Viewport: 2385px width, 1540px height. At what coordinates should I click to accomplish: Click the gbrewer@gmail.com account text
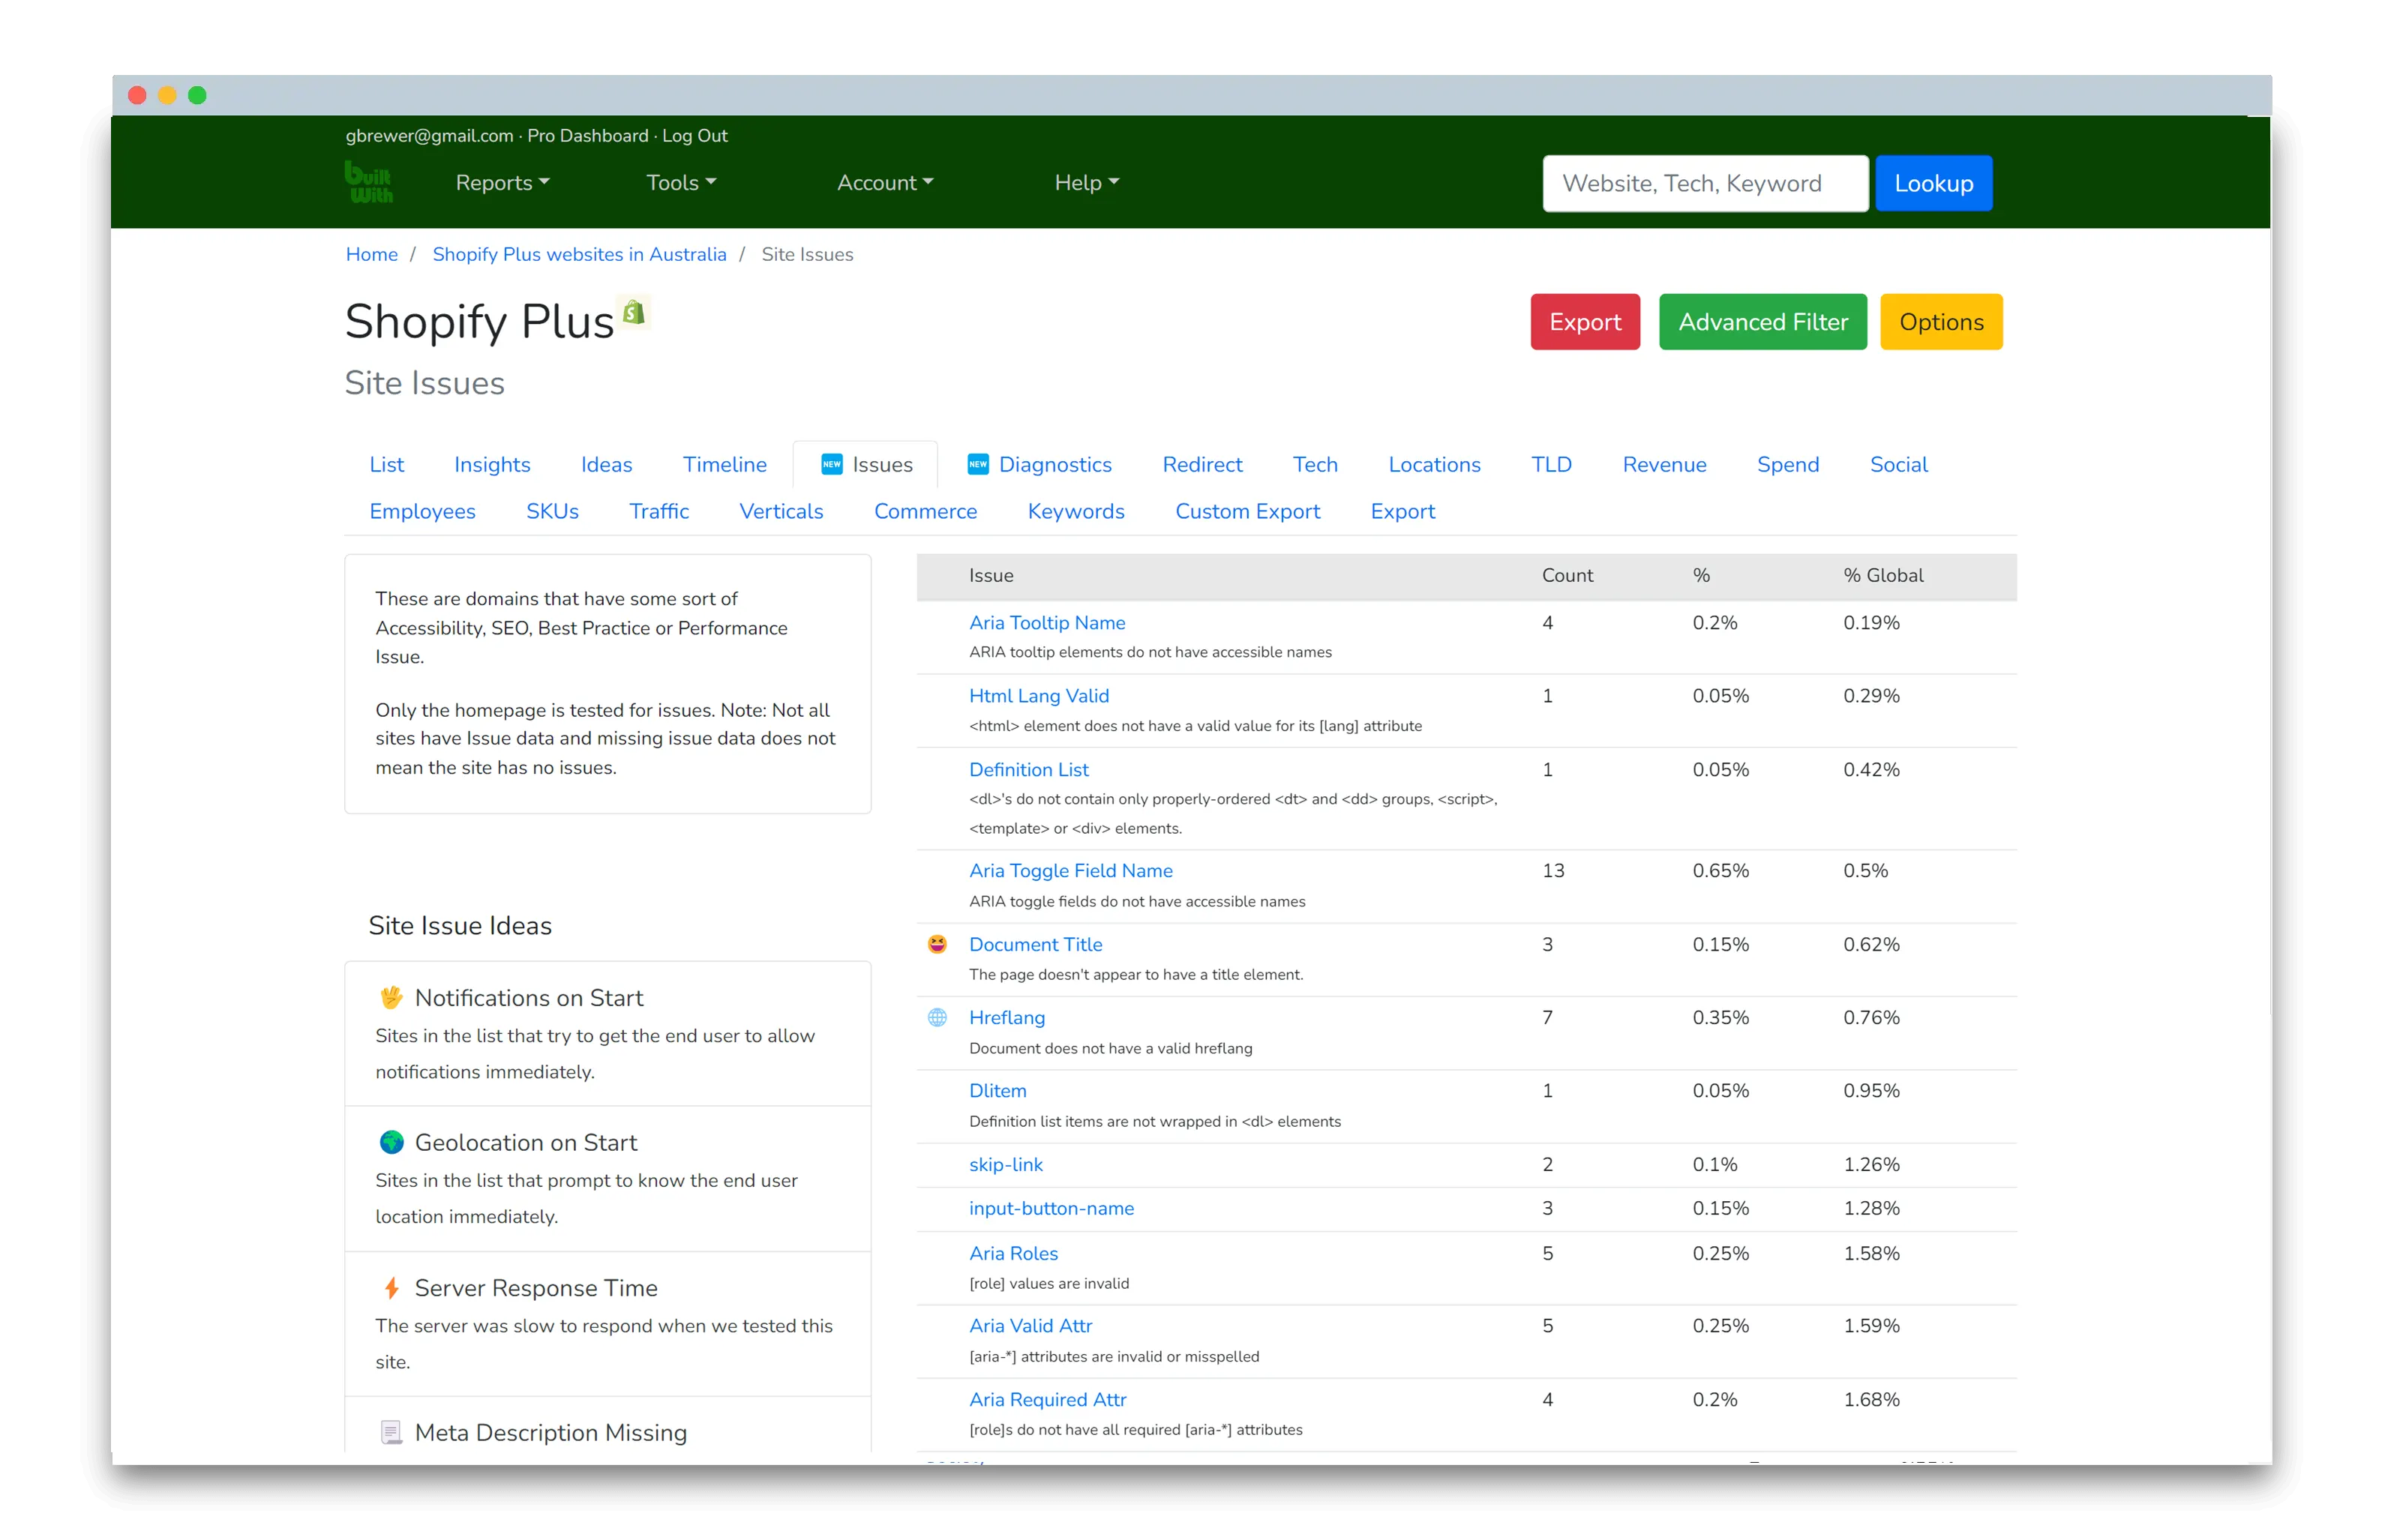point(429,136)
